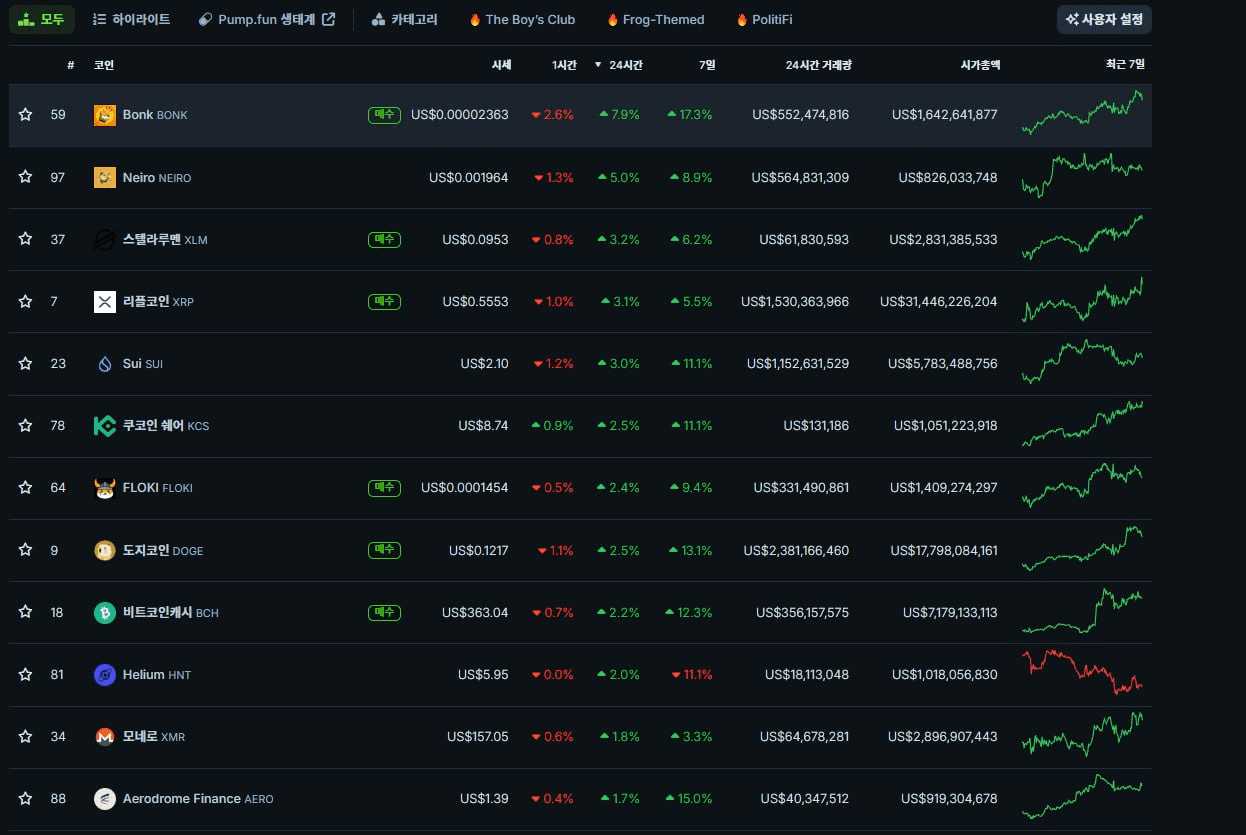
Task: Sort by 24시간 거래량 header
Action: click(818, 65)
